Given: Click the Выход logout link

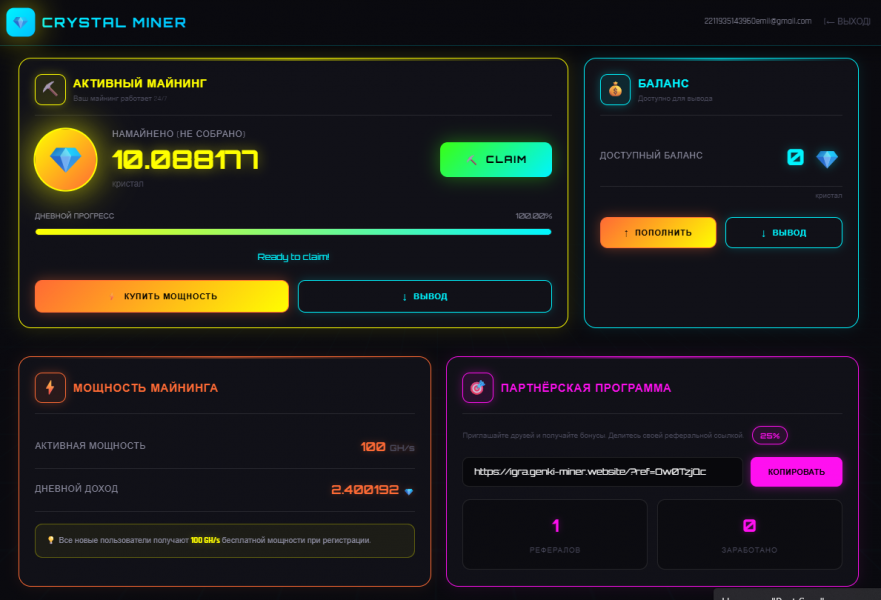Looking at the screenshot, I should 846,21.
